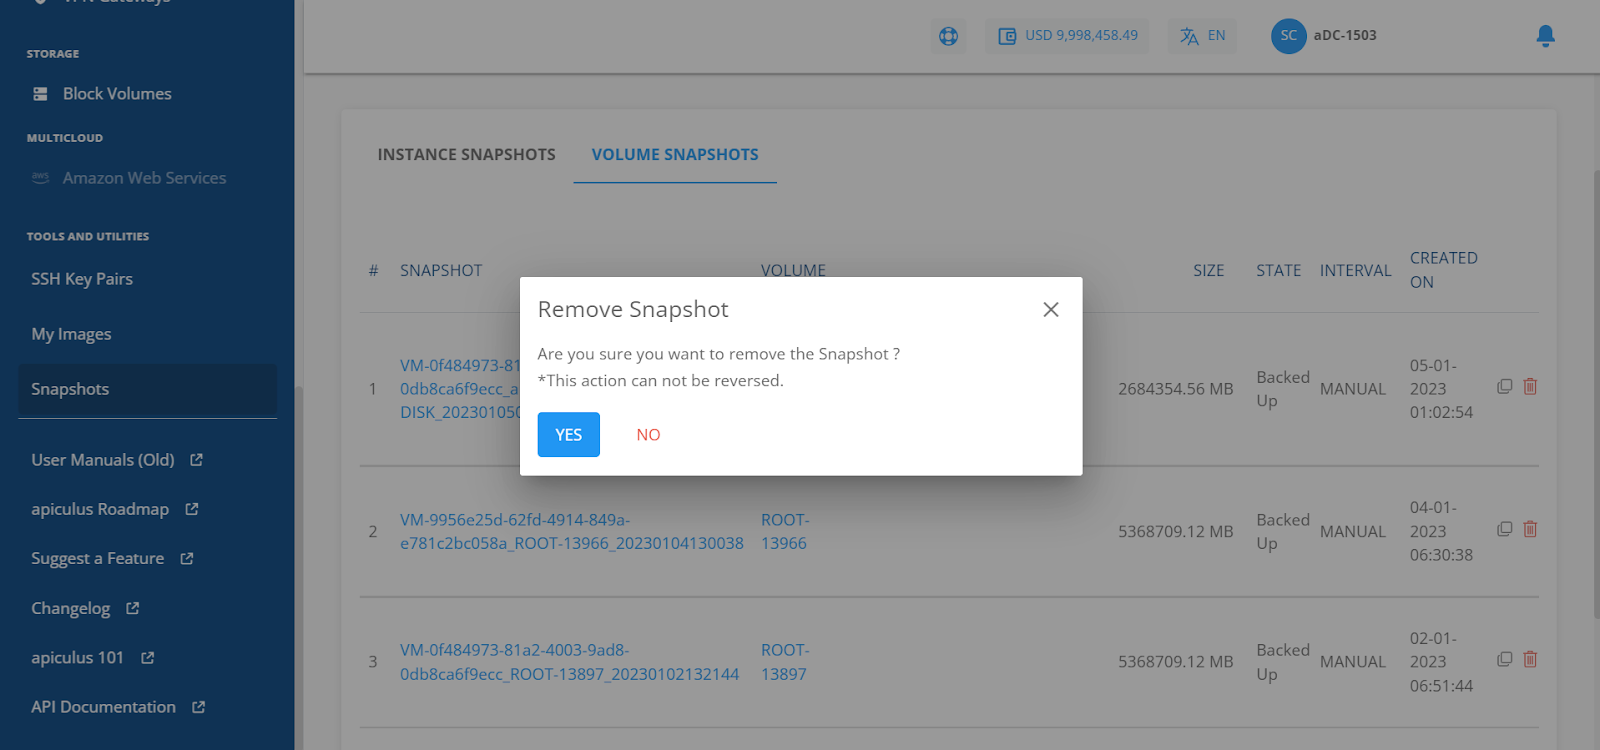
Task: Open SSH Key Pairs
Action: [82, 279]
